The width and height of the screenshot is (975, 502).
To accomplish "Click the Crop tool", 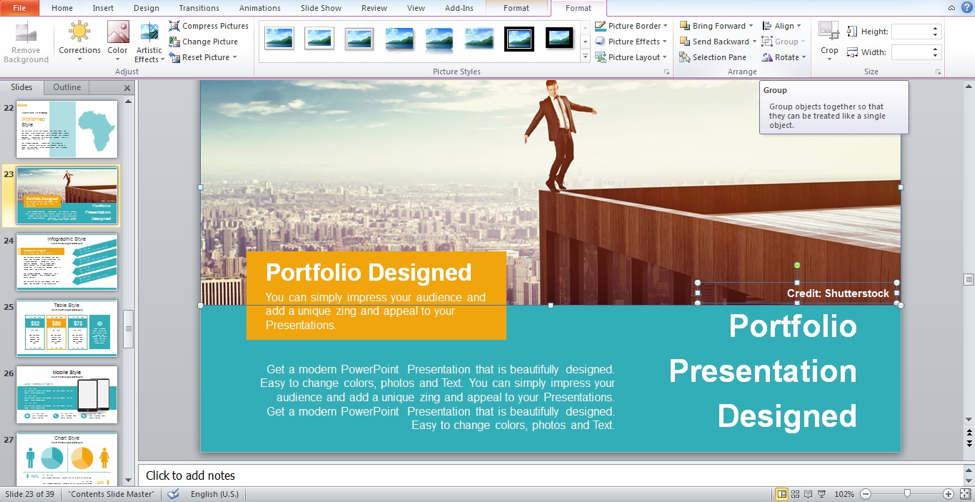I will (829, 42).
